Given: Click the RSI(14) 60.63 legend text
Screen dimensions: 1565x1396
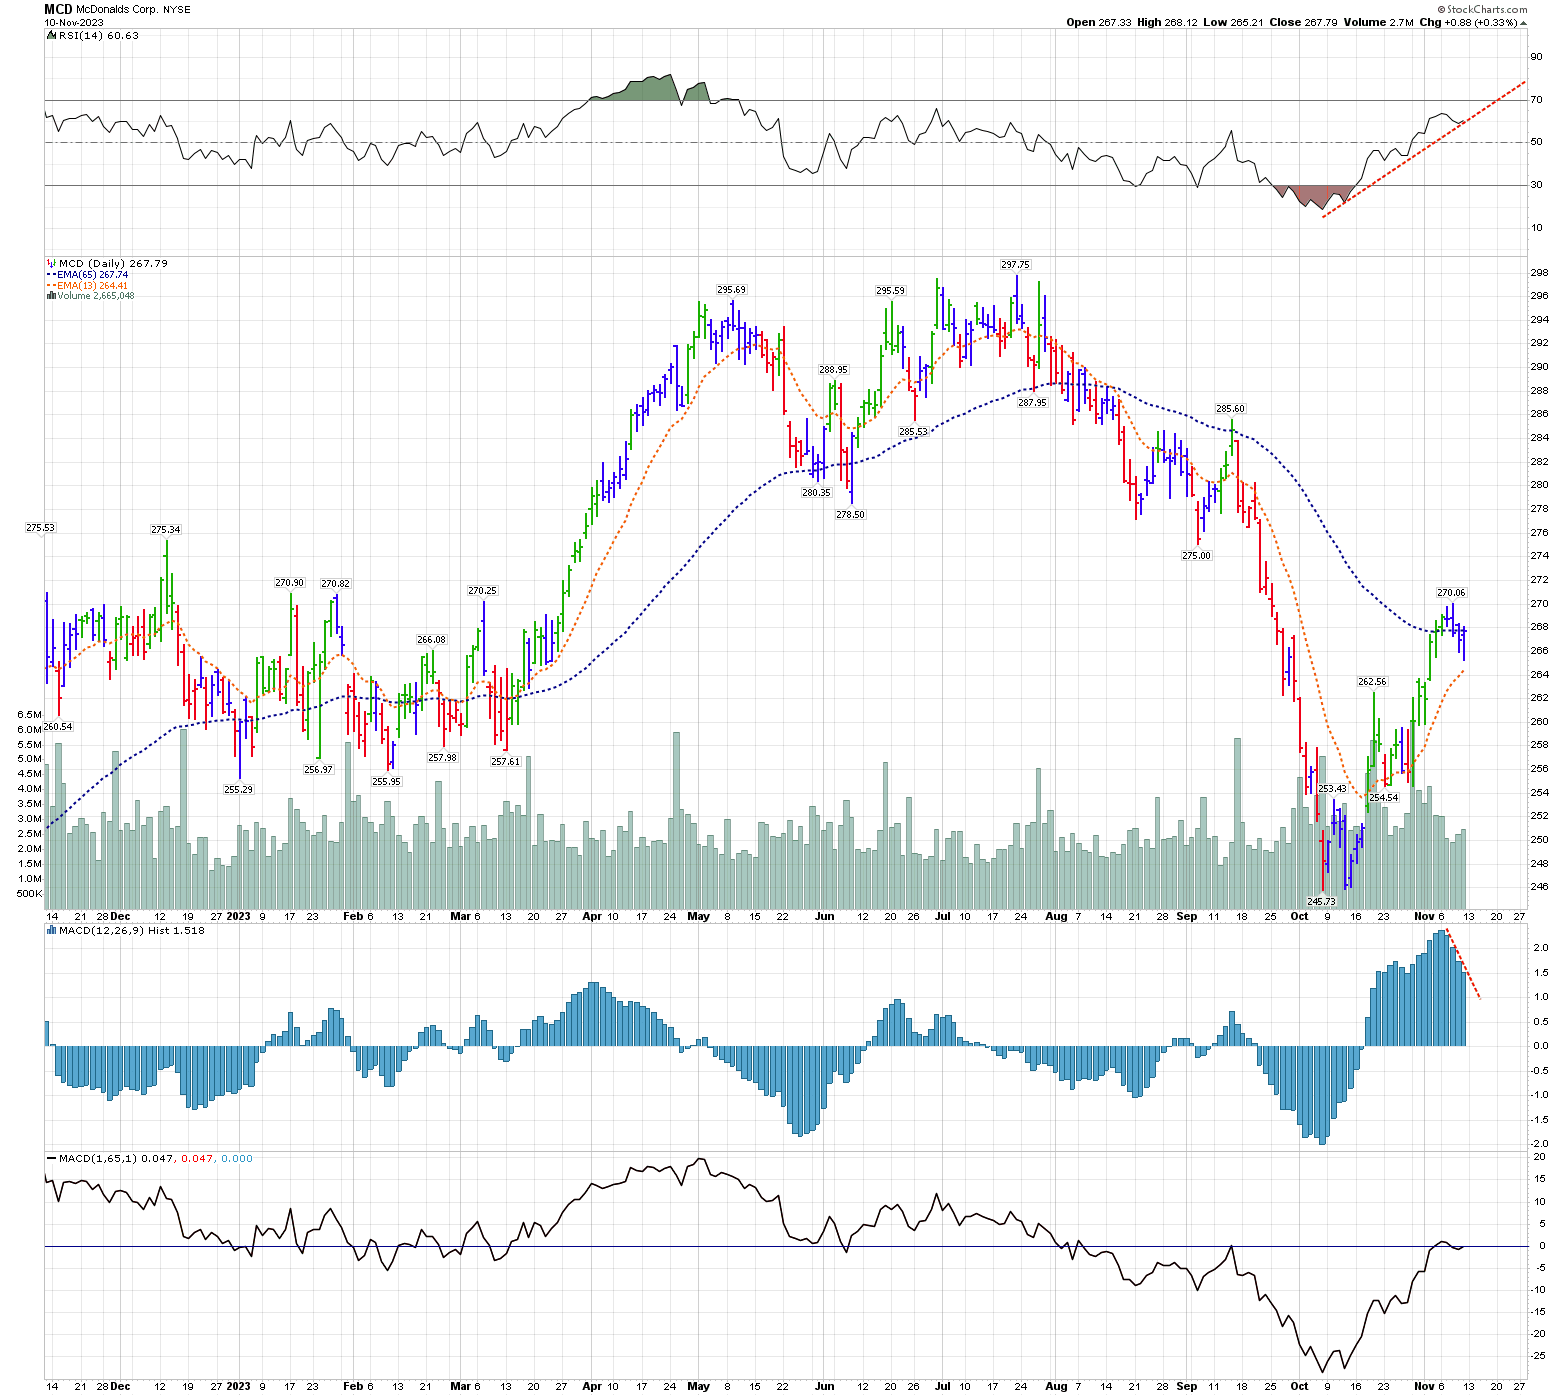Looking at the screenshot, I should pyautogui.click(x=98, y=35).
